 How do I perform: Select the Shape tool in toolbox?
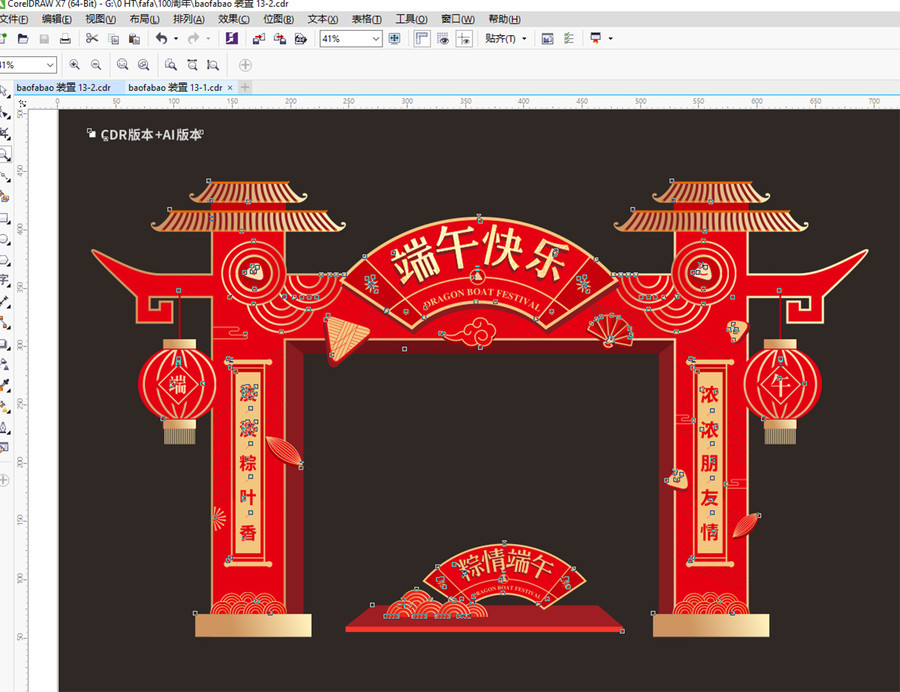5,112
